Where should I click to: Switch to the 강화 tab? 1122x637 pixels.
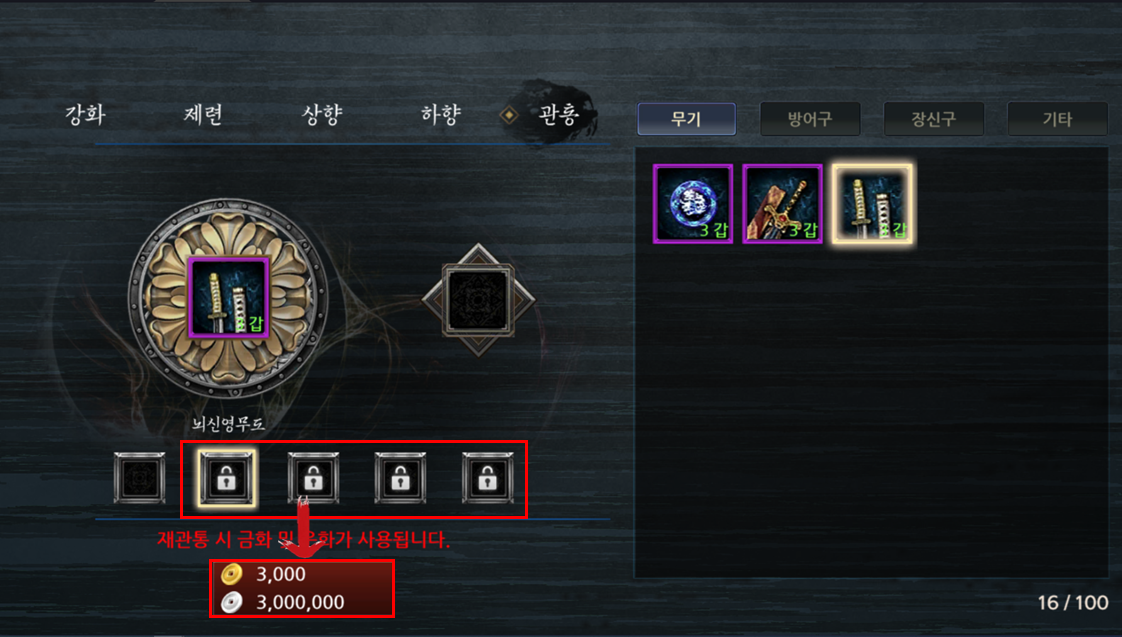85,115
